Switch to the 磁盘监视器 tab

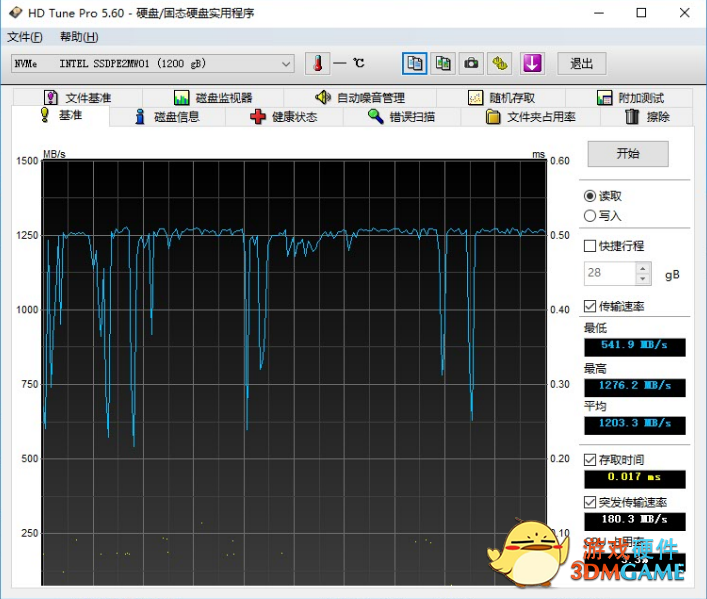tap(213, 97)
